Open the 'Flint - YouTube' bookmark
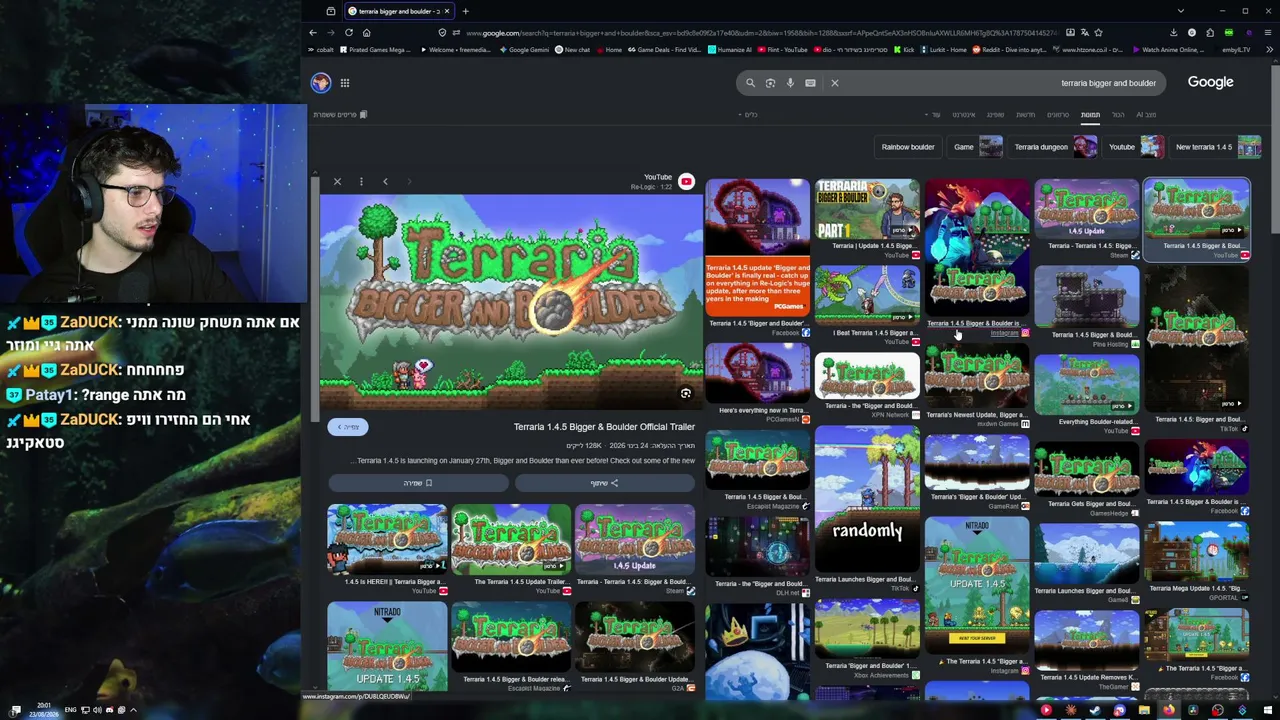 (x=781, y=49)
